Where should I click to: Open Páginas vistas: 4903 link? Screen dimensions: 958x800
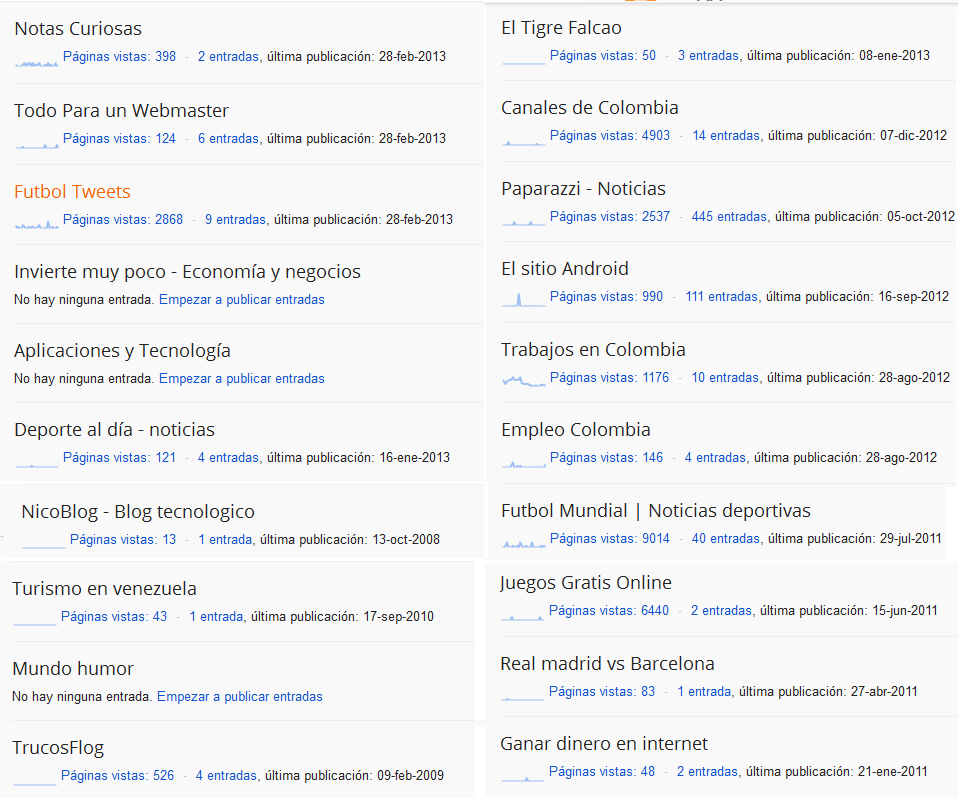click(x=610, y=136)
